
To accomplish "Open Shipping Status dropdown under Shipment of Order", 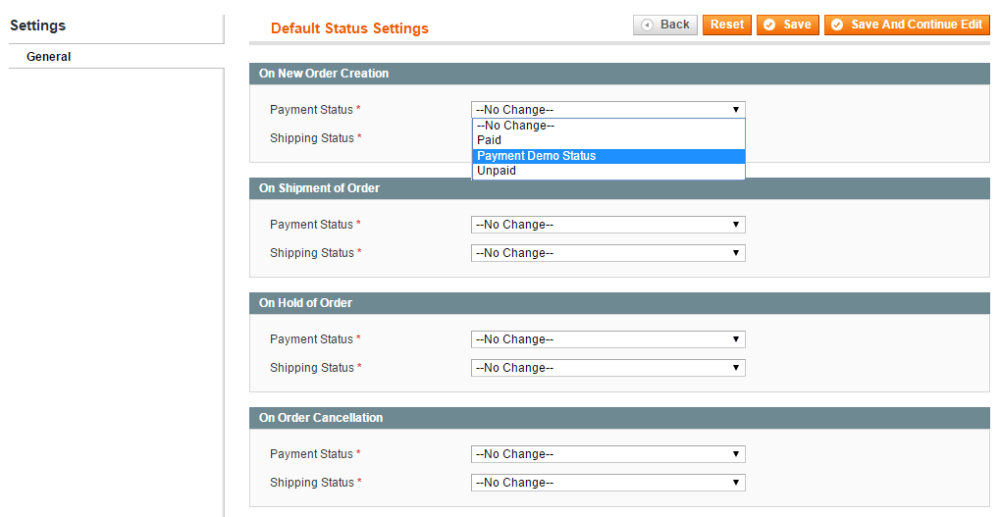I will 608,253.
